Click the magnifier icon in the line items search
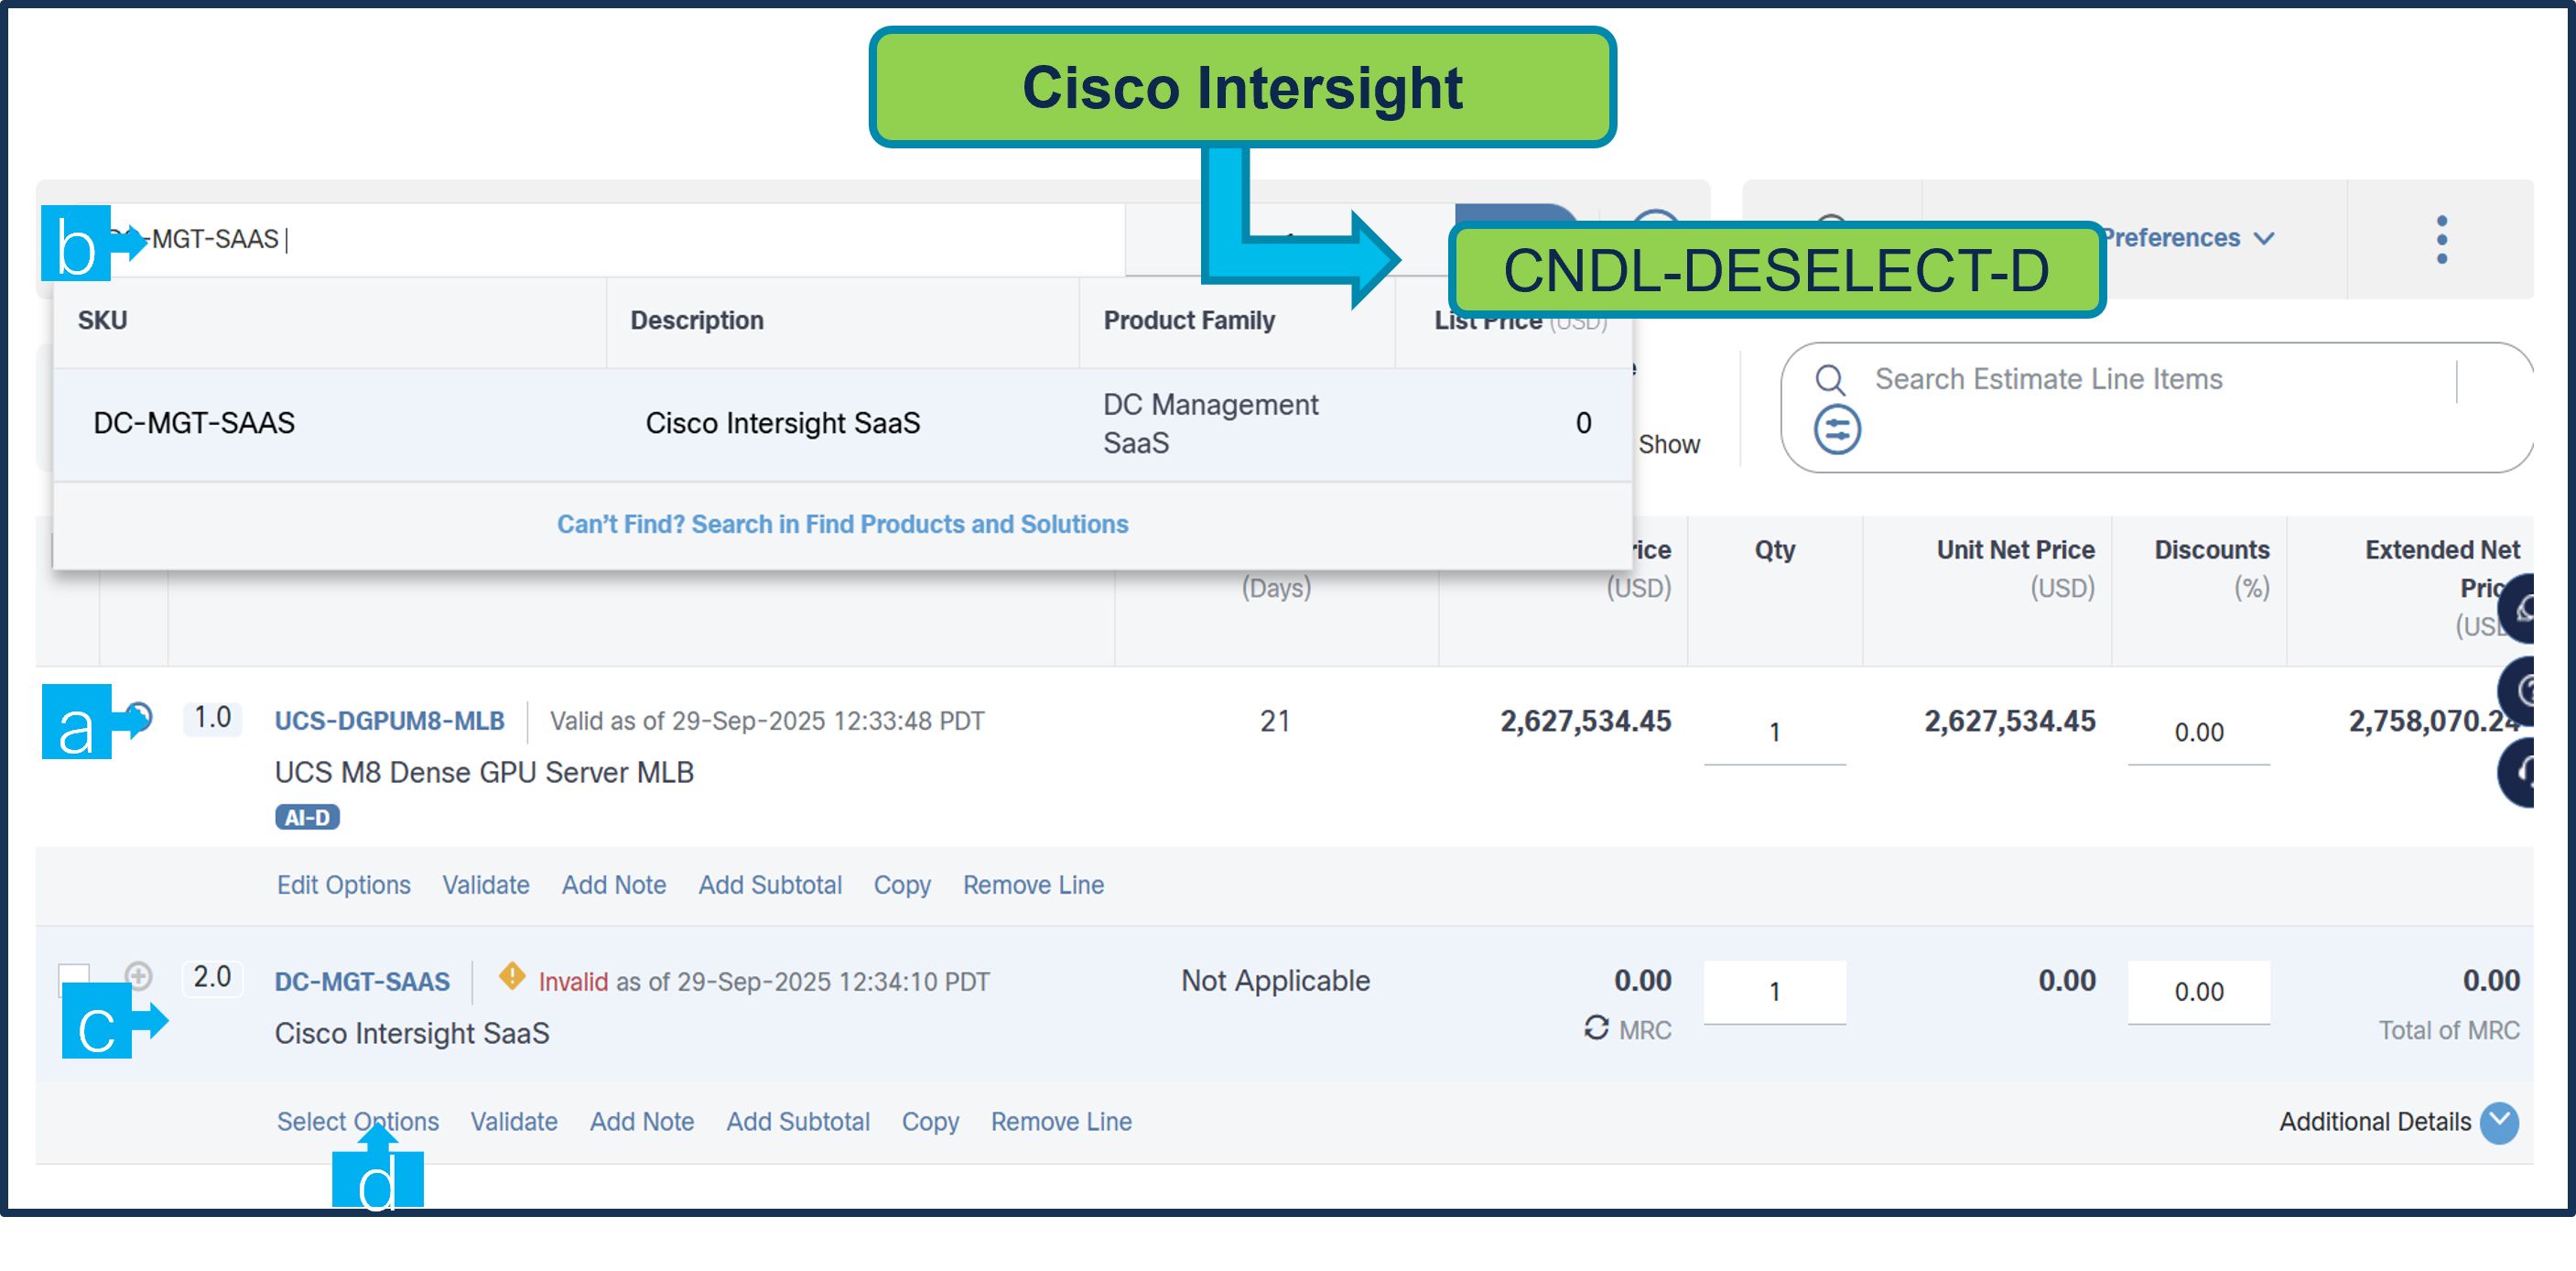This screenshot has height=1271, width=2576. 1830,380
